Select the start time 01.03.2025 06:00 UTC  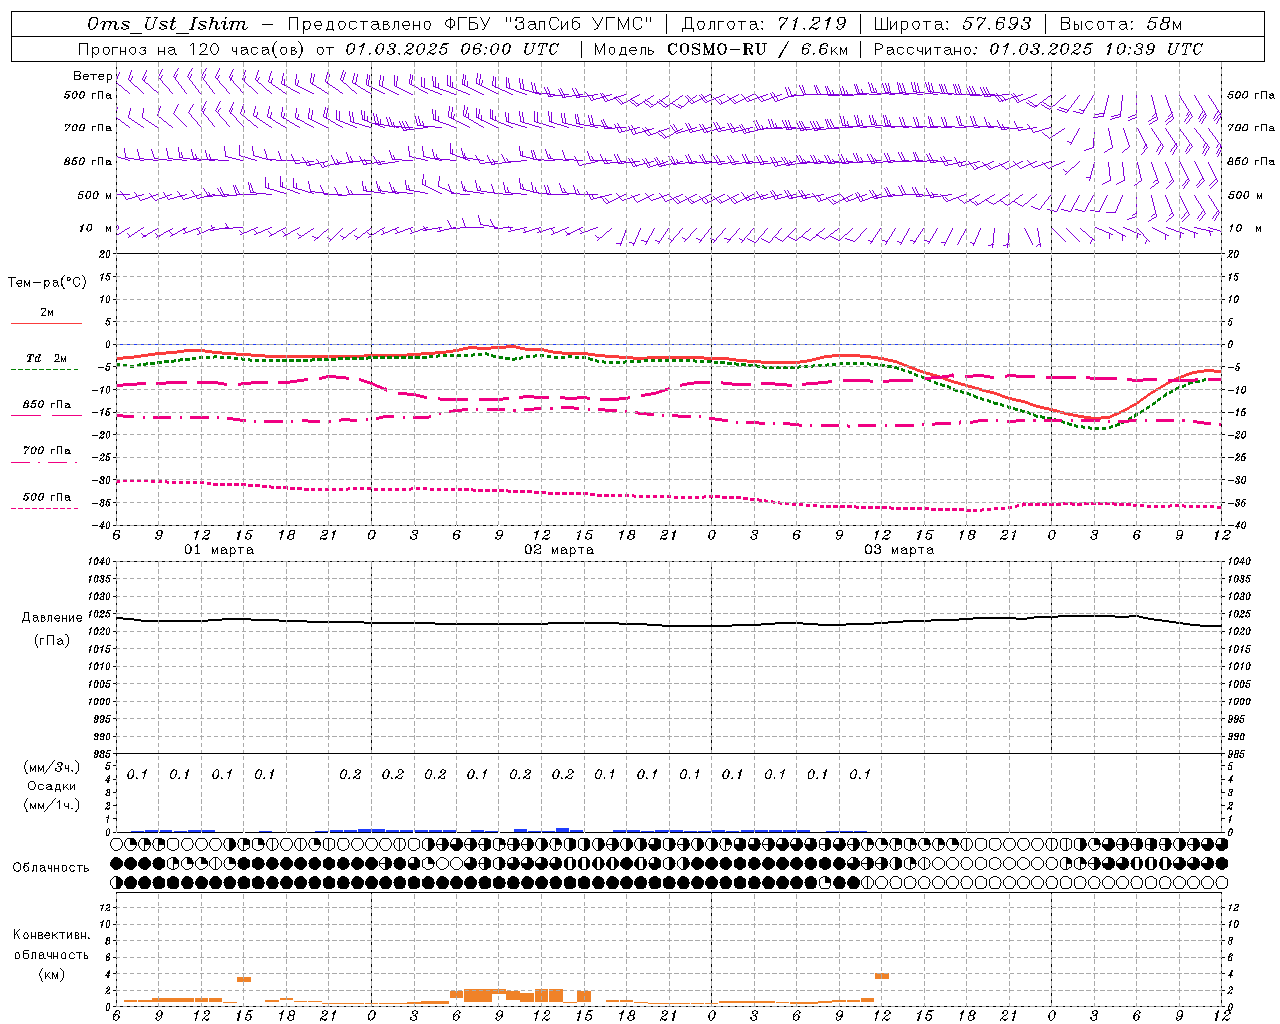tap(452, 49)
